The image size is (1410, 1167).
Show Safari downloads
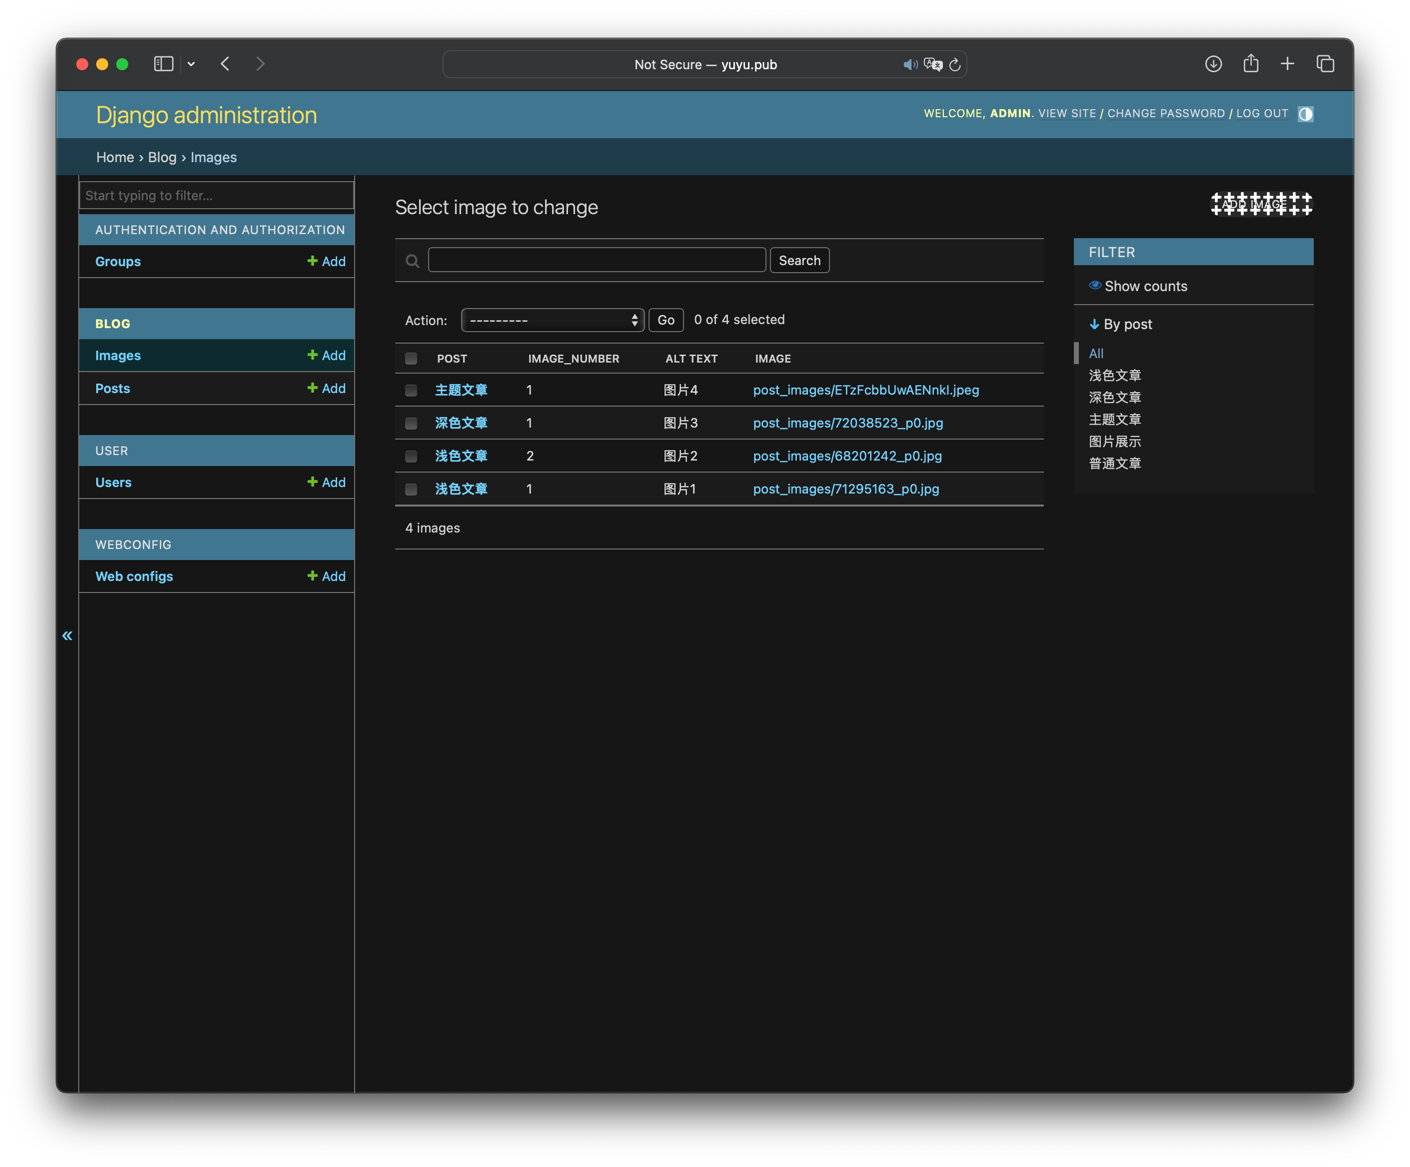point(1213,64)
